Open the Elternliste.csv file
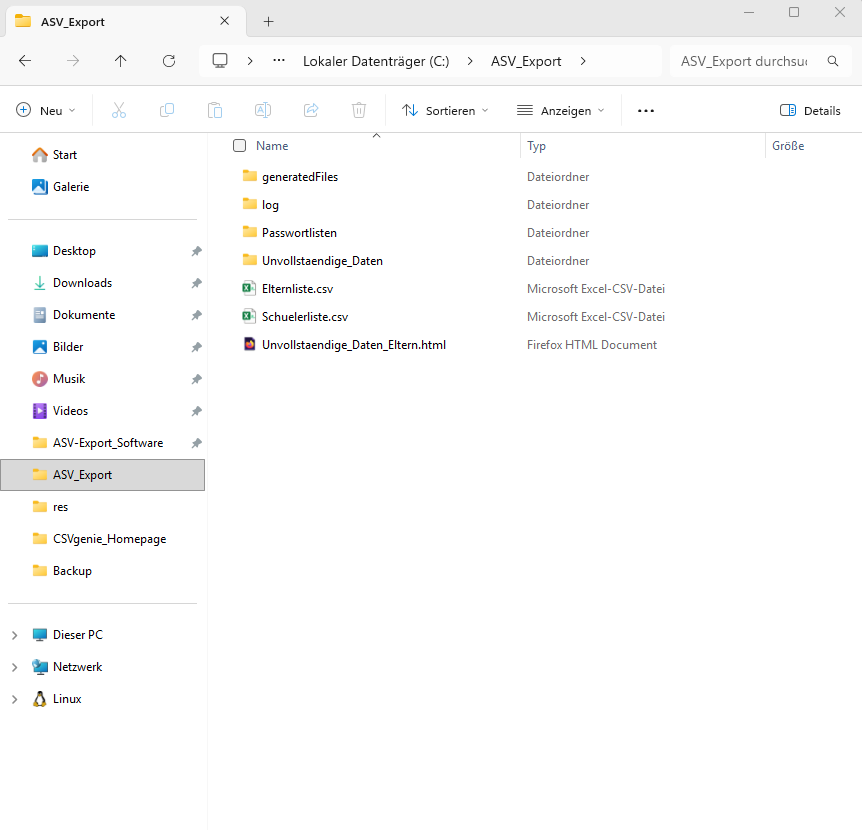 tap(298, 288)
